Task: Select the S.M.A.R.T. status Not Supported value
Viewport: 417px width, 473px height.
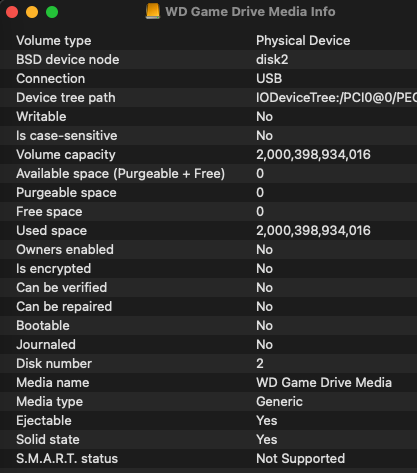Action: coord(301,459)
